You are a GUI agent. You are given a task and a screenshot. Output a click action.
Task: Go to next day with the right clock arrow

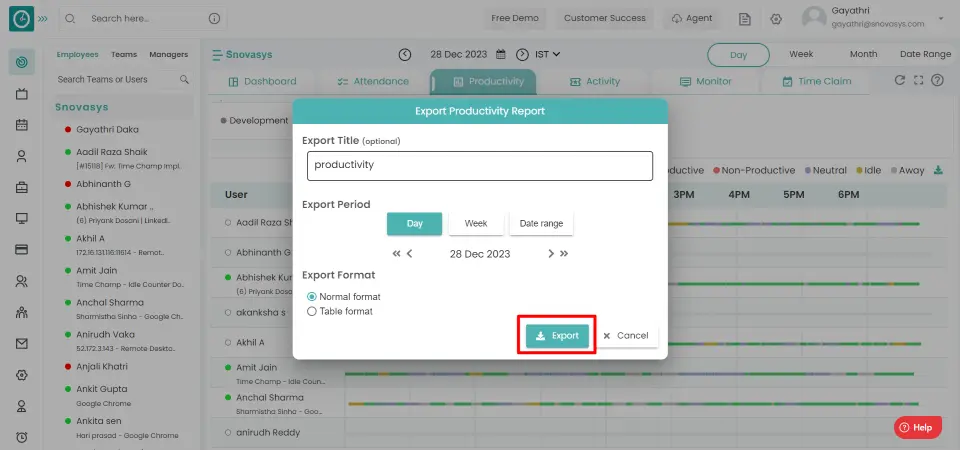522,54
